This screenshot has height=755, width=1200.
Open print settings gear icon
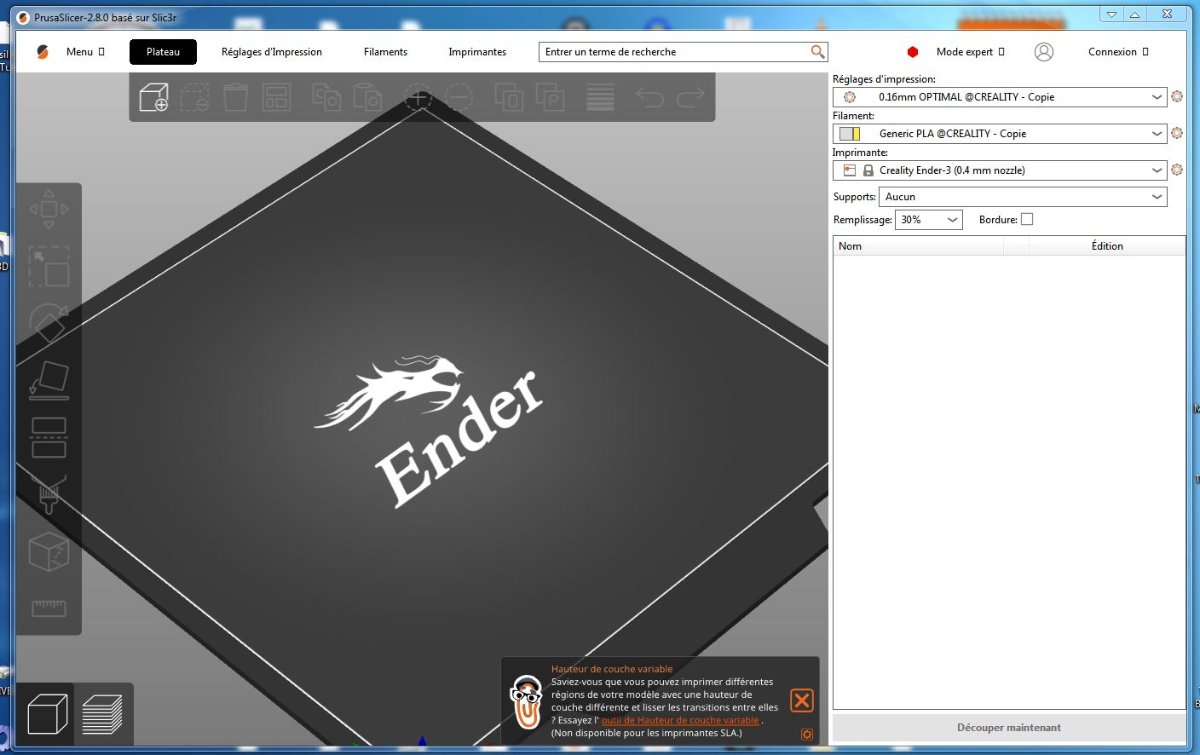(1177, 97)
